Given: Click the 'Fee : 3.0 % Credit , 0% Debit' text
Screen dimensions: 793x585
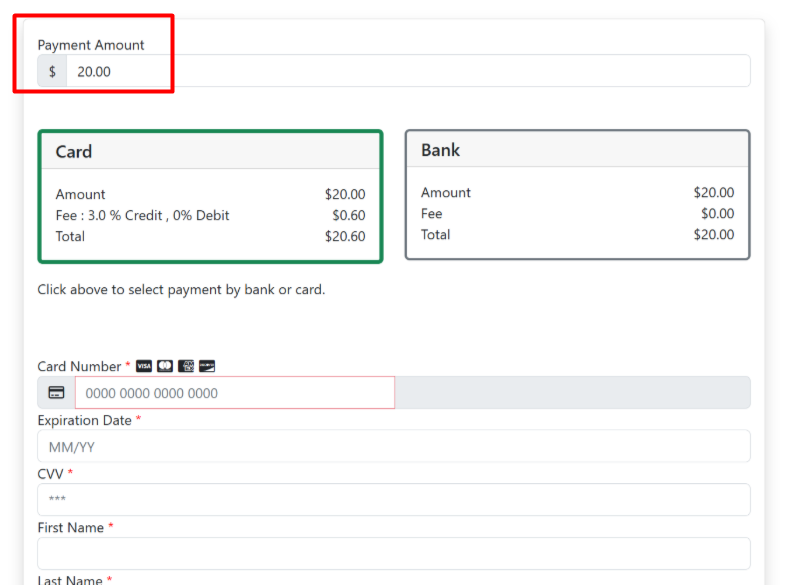Looking at the screenshot, I should click(143, 215).
